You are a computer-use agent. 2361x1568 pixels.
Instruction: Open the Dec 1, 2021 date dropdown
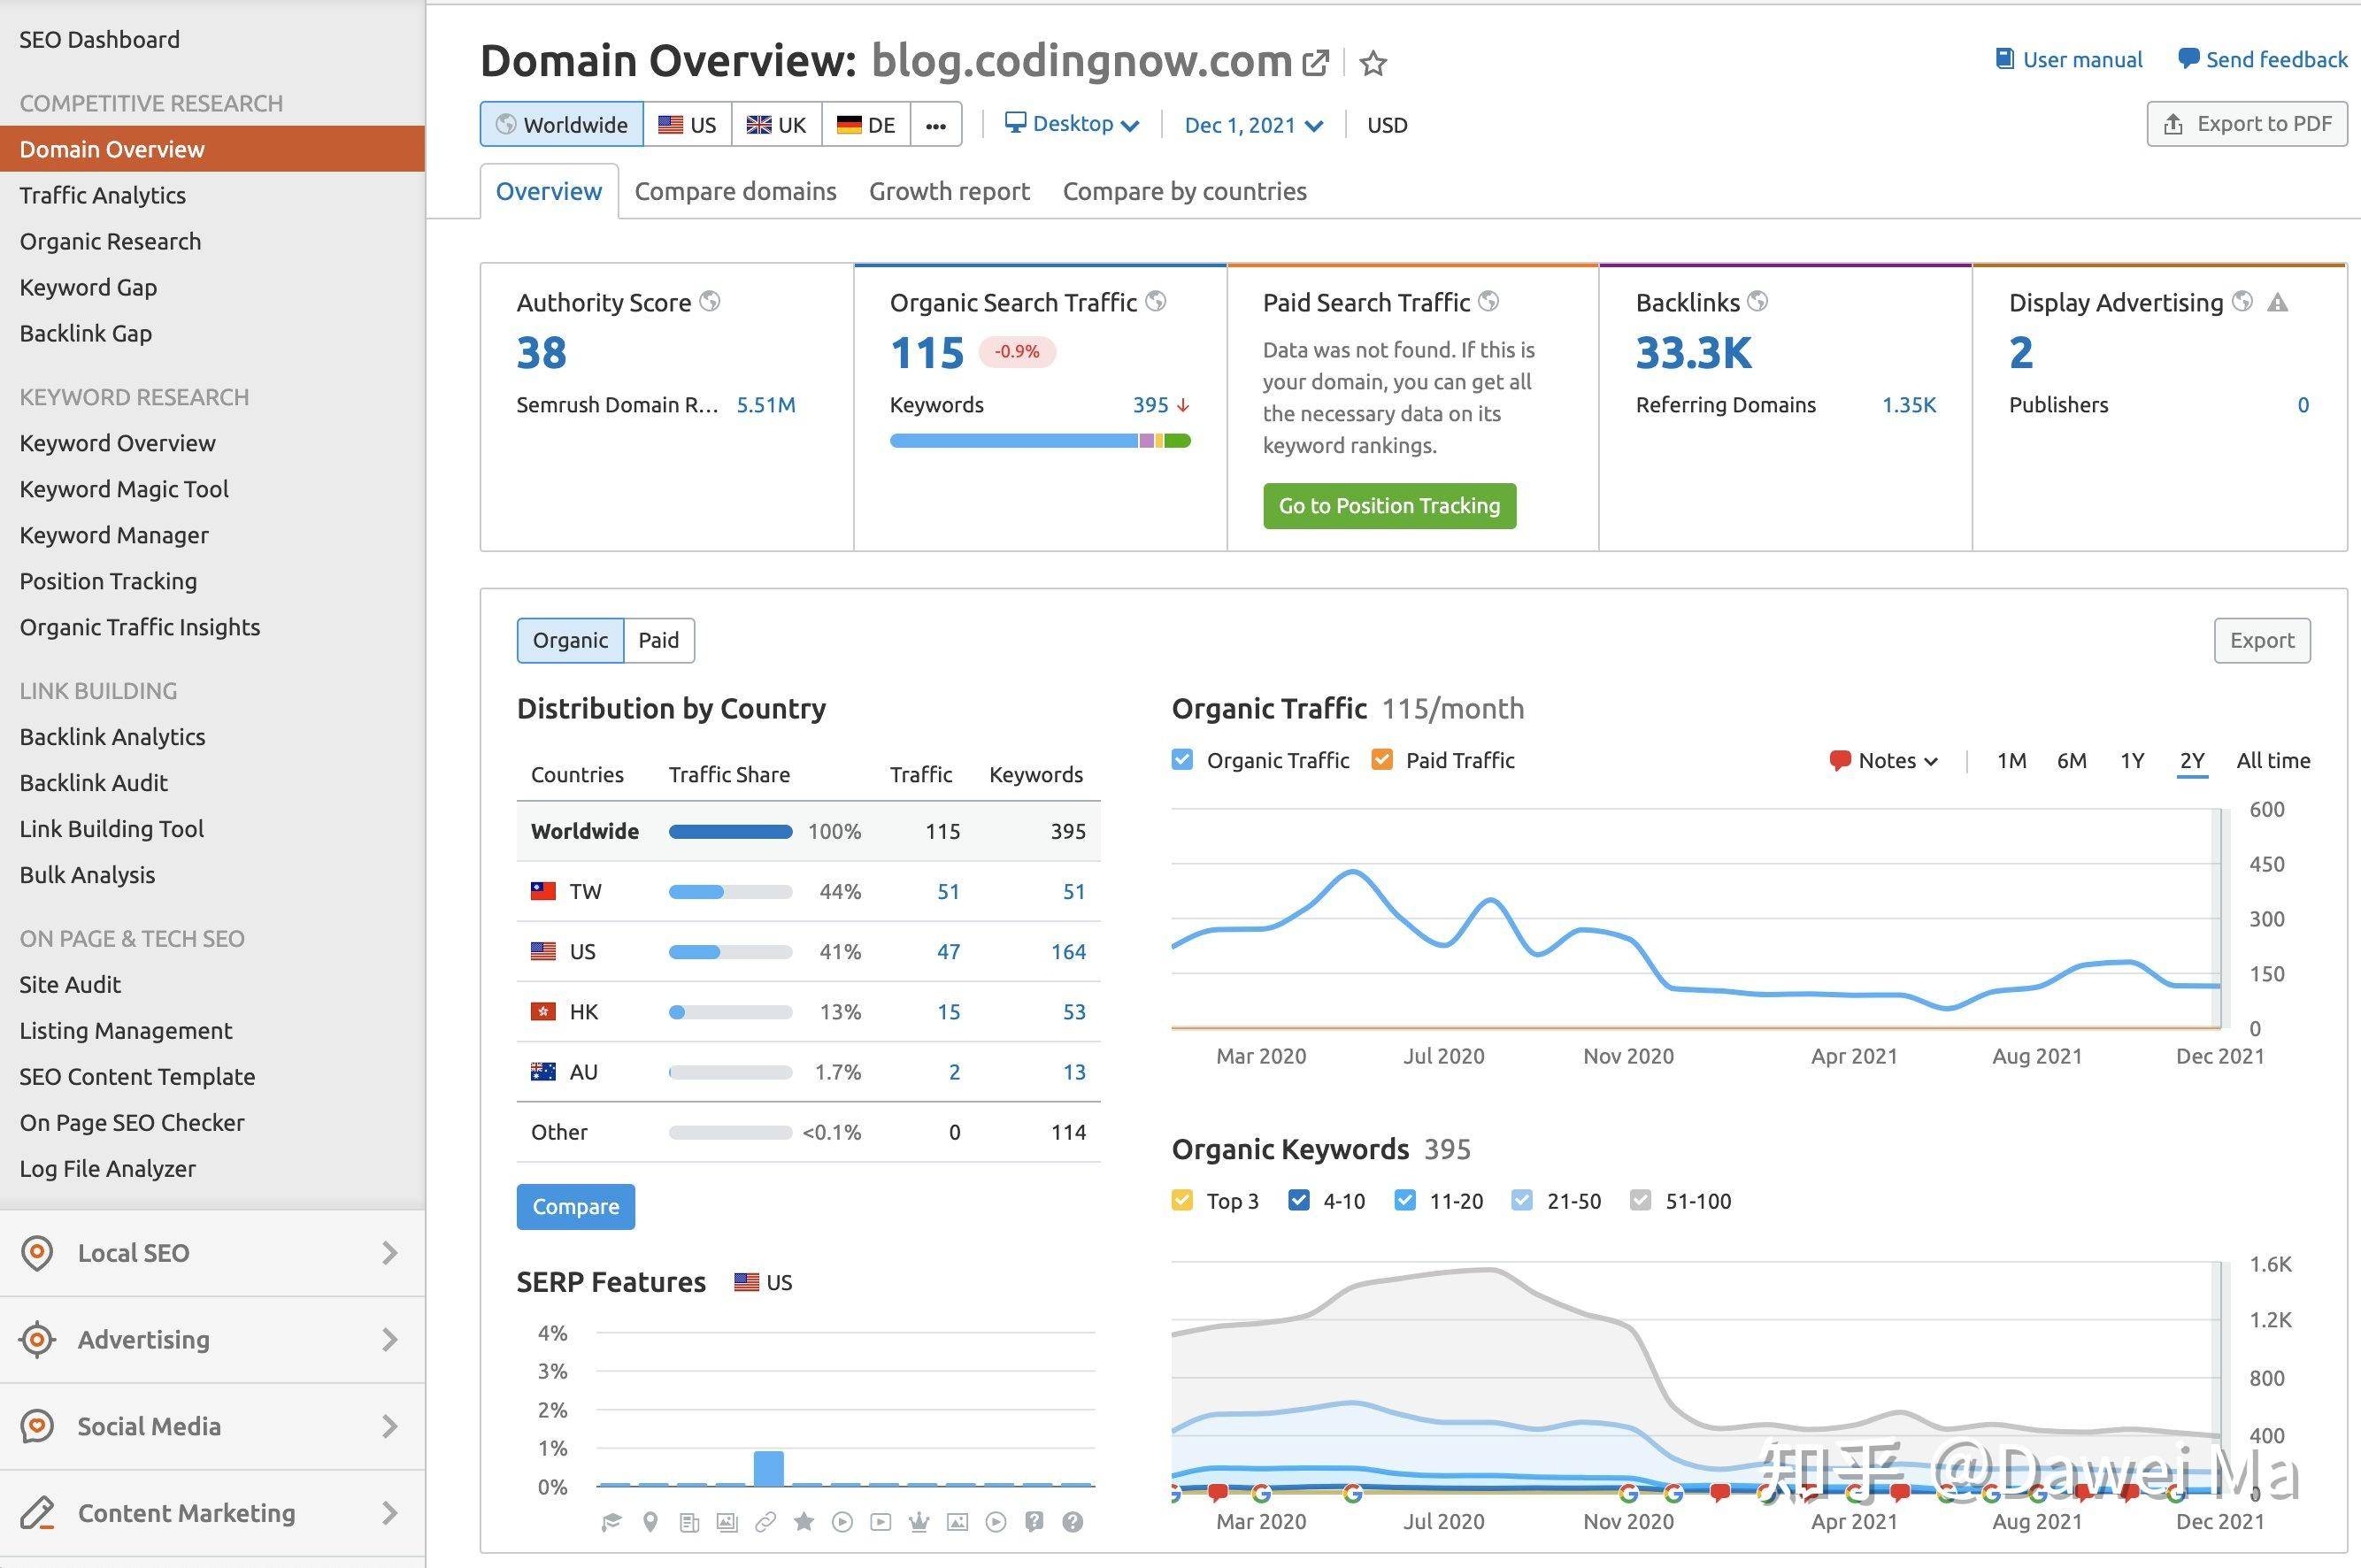[x=1253, y=125]
